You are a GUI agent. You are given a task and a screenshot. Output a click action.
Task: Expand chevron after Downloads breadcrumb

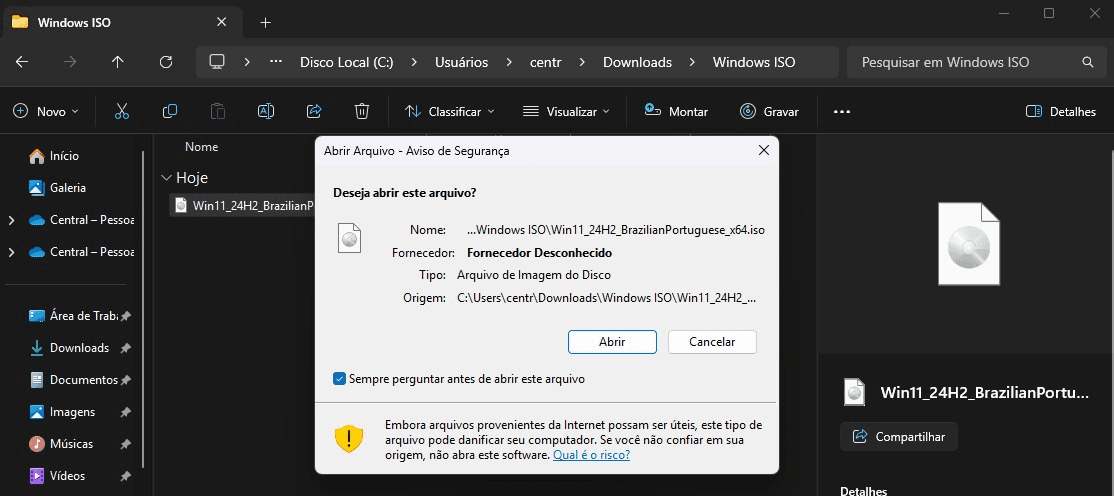tap(692, 63)
